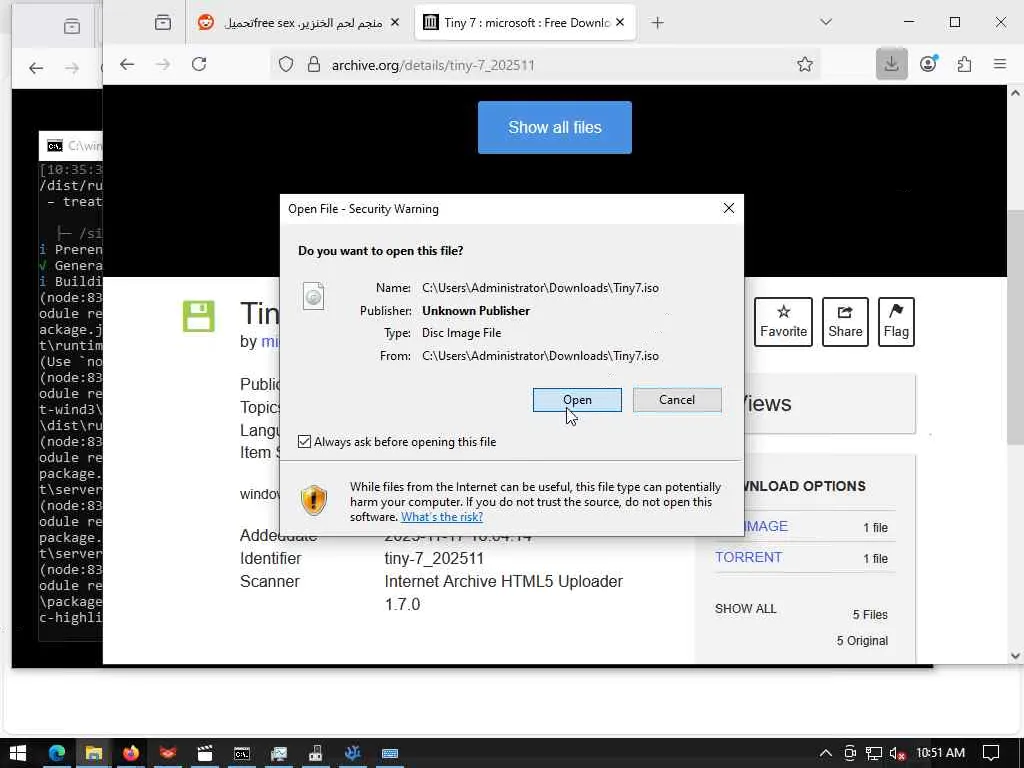
Task: Open Firefox View in front window
Action: 163,23
